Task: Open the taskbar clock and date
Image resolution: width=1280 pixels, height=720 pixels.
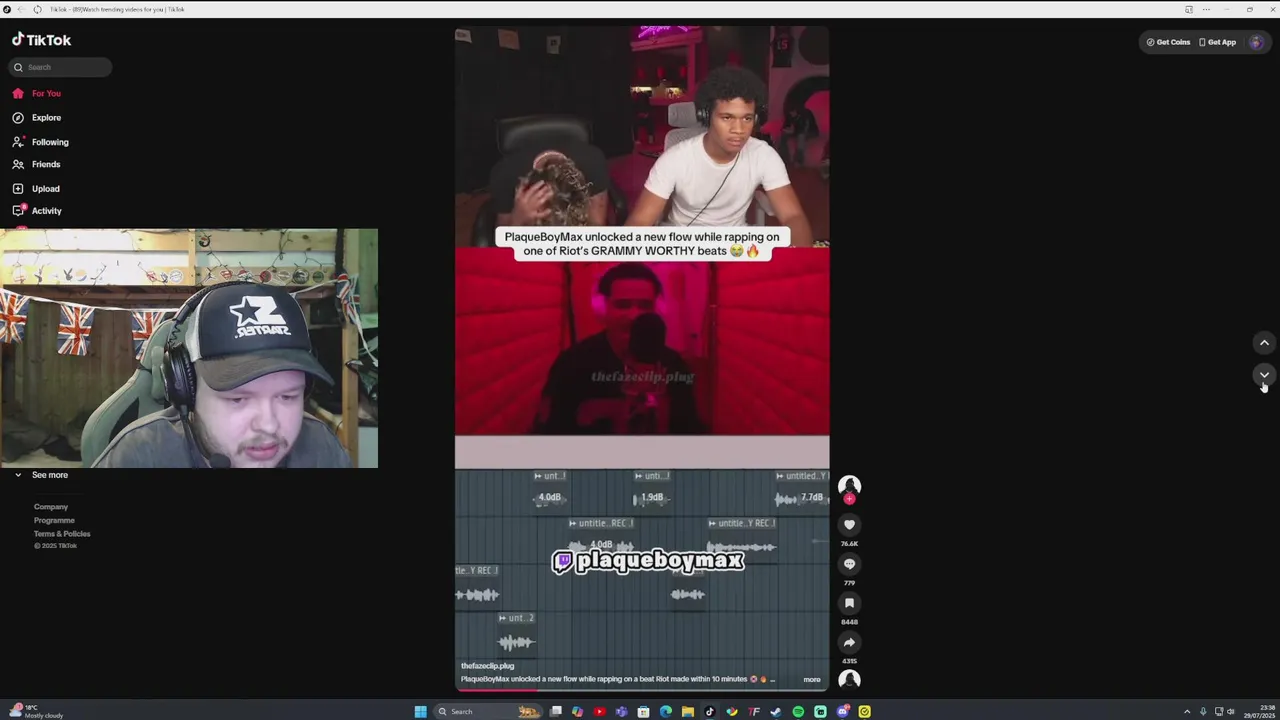Action: click(1259, 711)
